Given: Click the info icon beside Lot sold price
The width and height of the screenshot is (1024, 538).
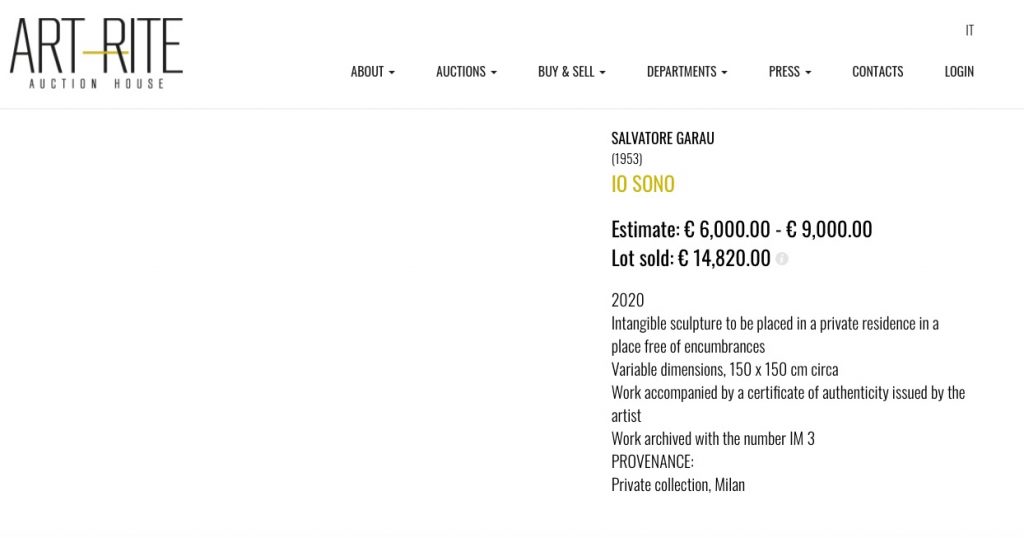Looking at the screenshot, I should click(x=782, y=259).
